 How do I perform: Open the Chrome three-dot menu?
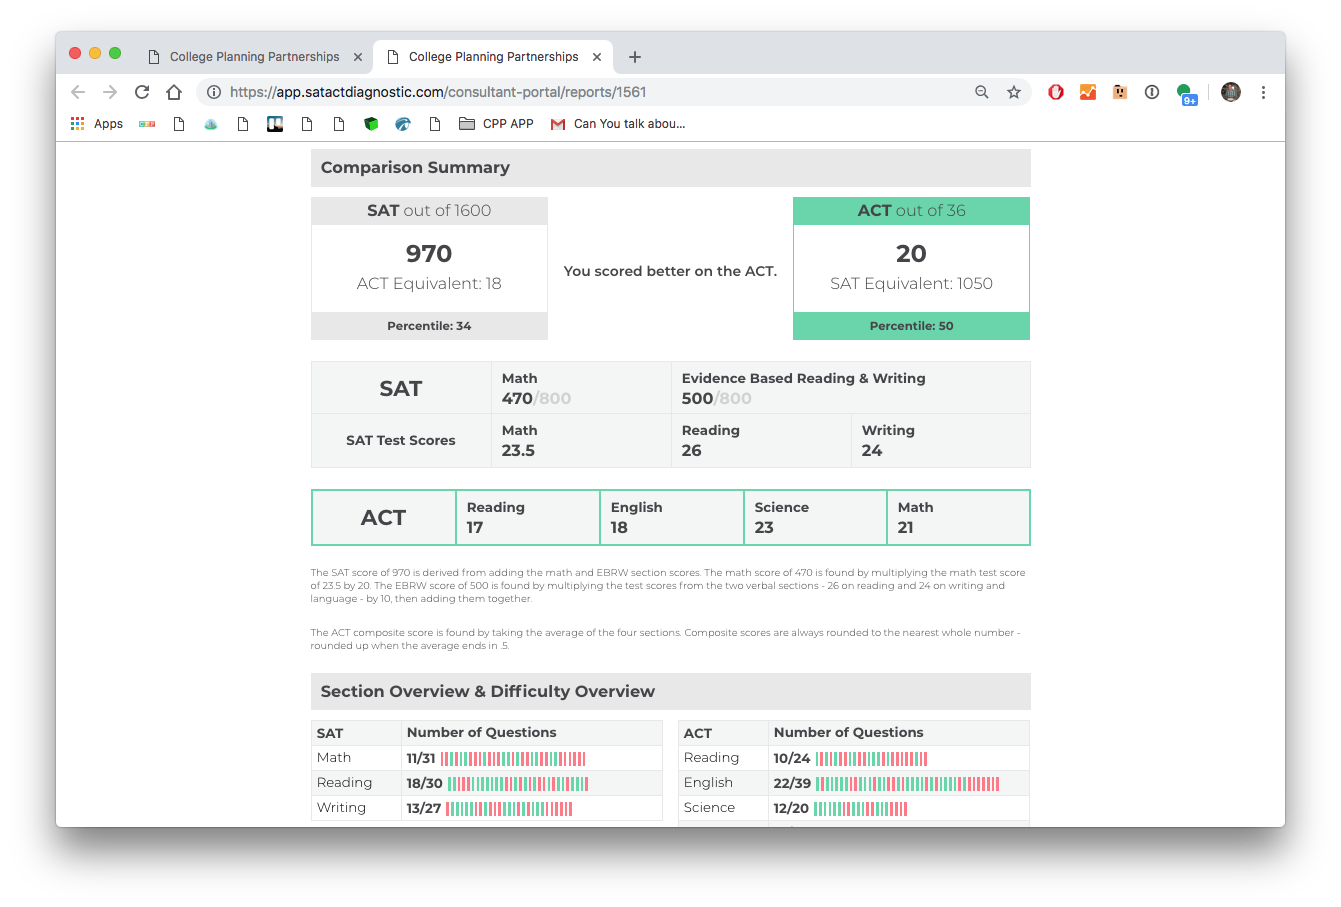click(x=1263, y=92)
